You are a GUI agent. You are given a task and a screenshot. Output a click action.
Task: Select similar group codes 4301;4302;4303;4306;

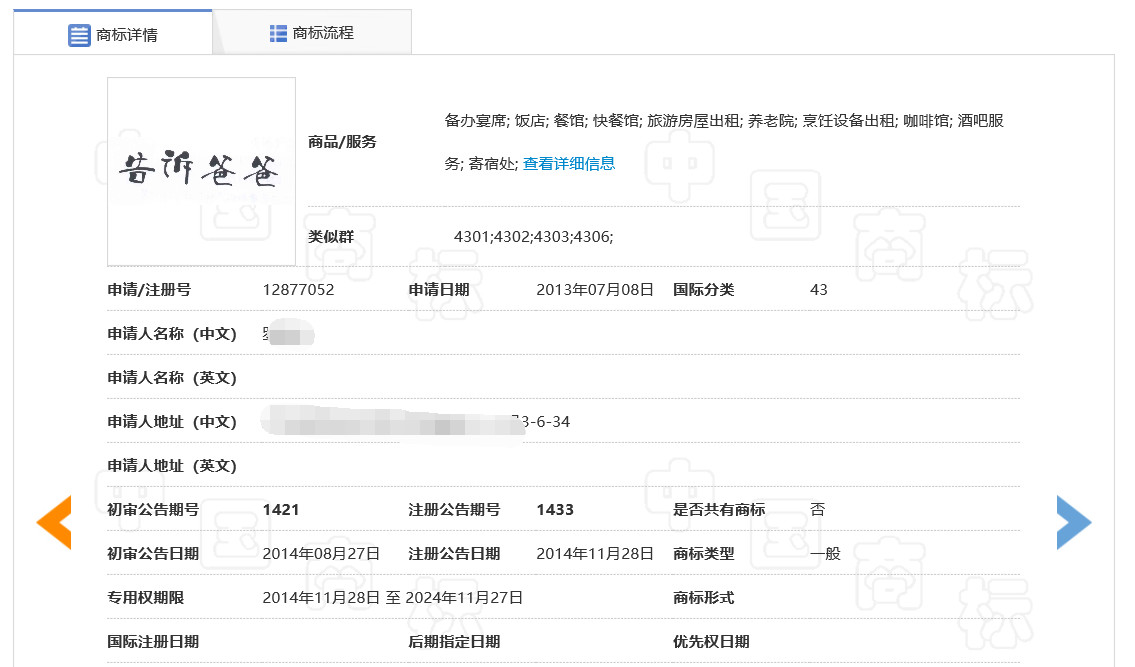pyautogui.click(x=533, y=237)
